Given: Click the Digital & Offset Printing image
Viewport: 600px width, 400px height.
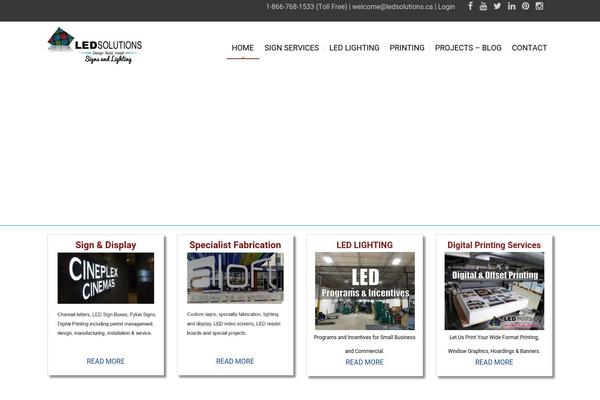Looking at the screenshot, I should pyautogui.click(x=494, y=291).
